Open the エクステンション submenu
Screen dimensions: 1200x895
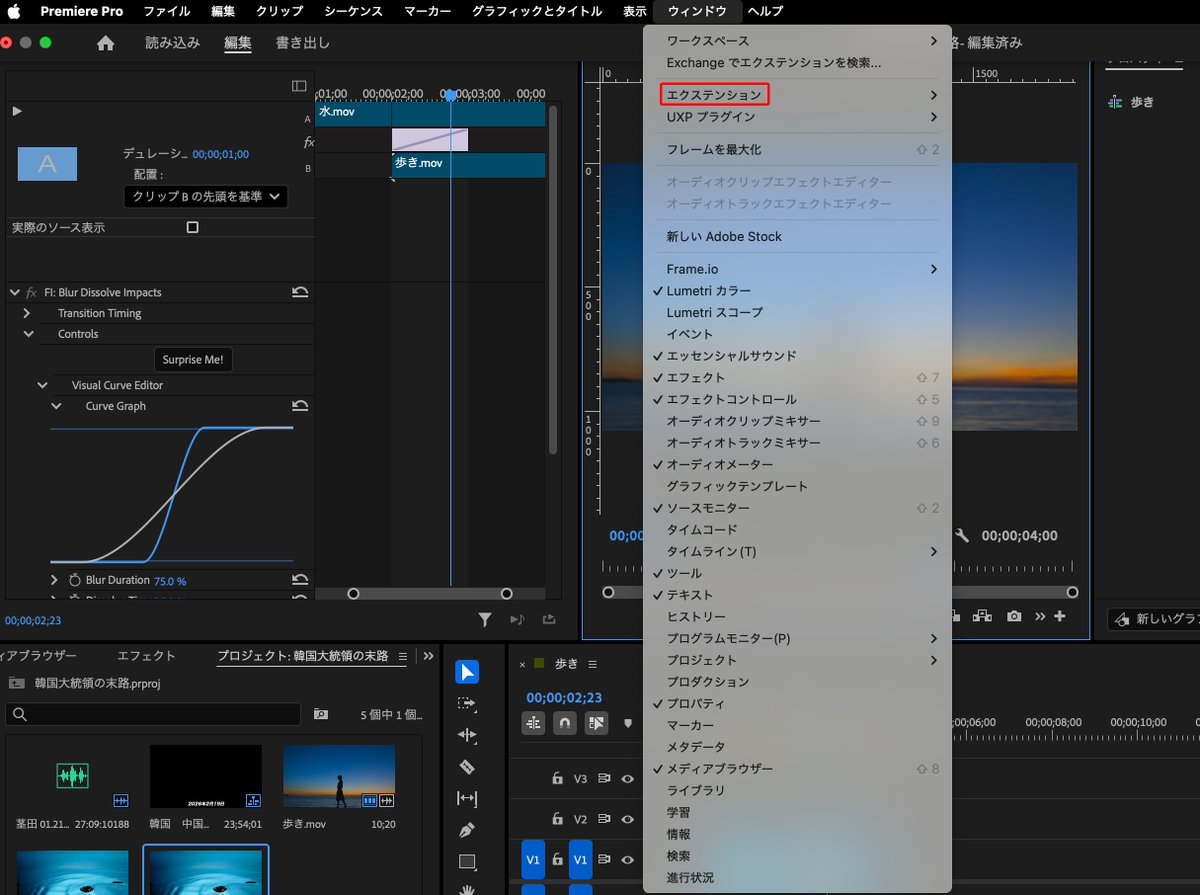click(797, 95)
